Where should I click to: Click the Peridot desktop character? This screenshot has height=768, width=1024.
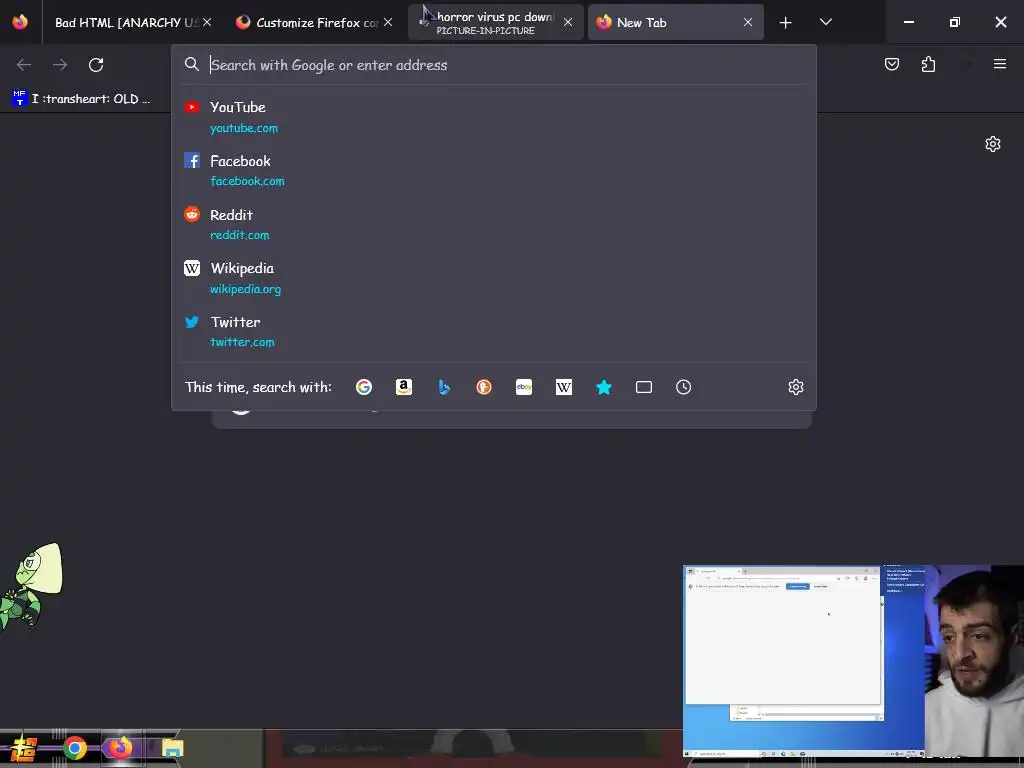click(31, 586)
